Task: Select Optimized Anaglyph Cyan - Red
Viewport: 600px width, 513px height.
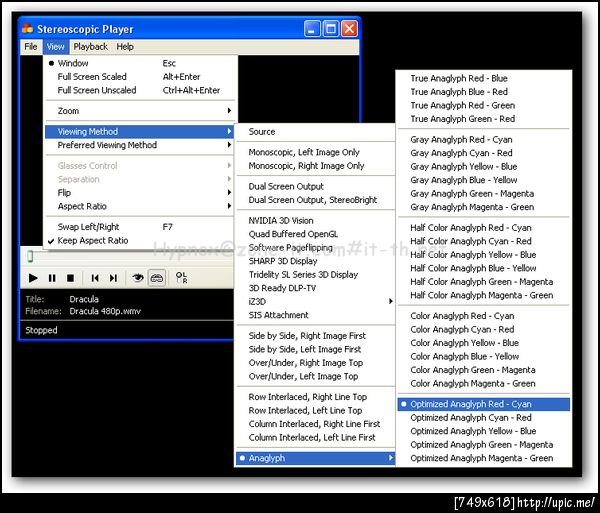Action: [x=484, y=418]
